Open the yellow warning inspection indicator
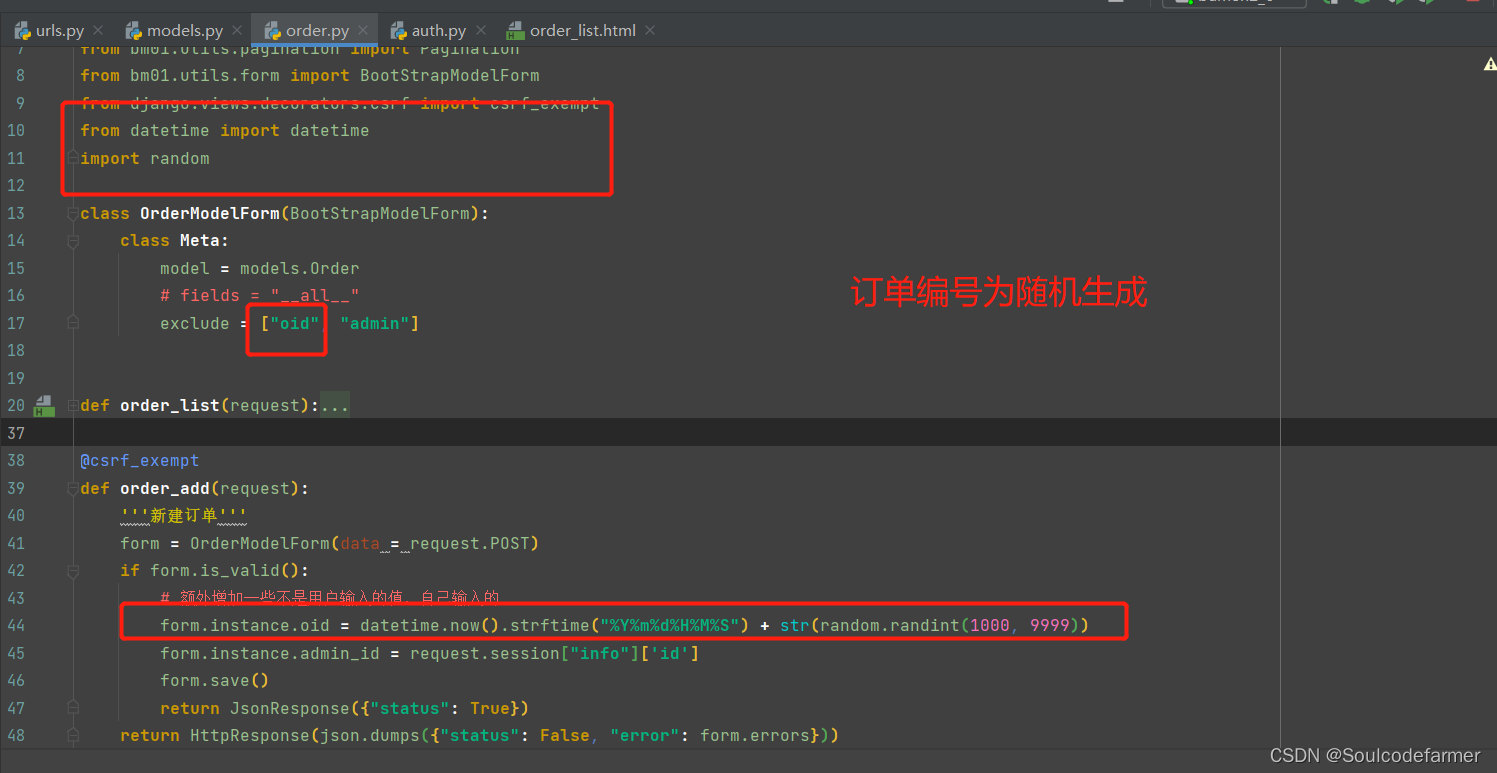Screen dimensions: 1497x773 point(1490,64)
